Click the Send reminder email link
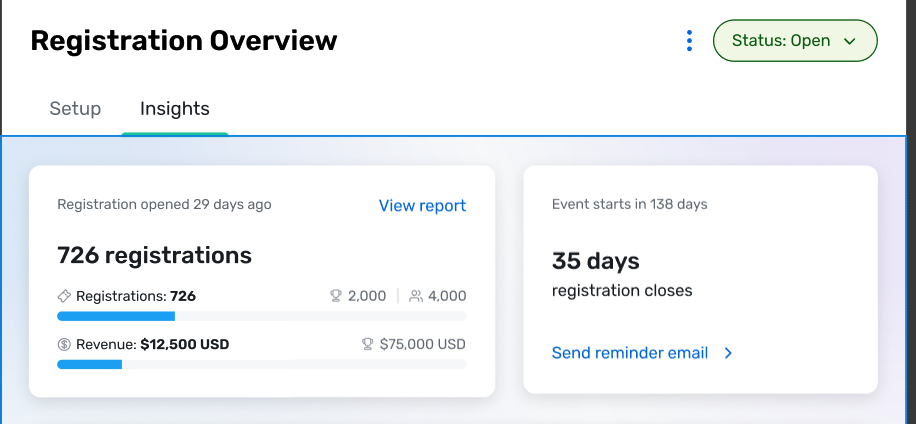The image size is (916, 424). point(630,353)
